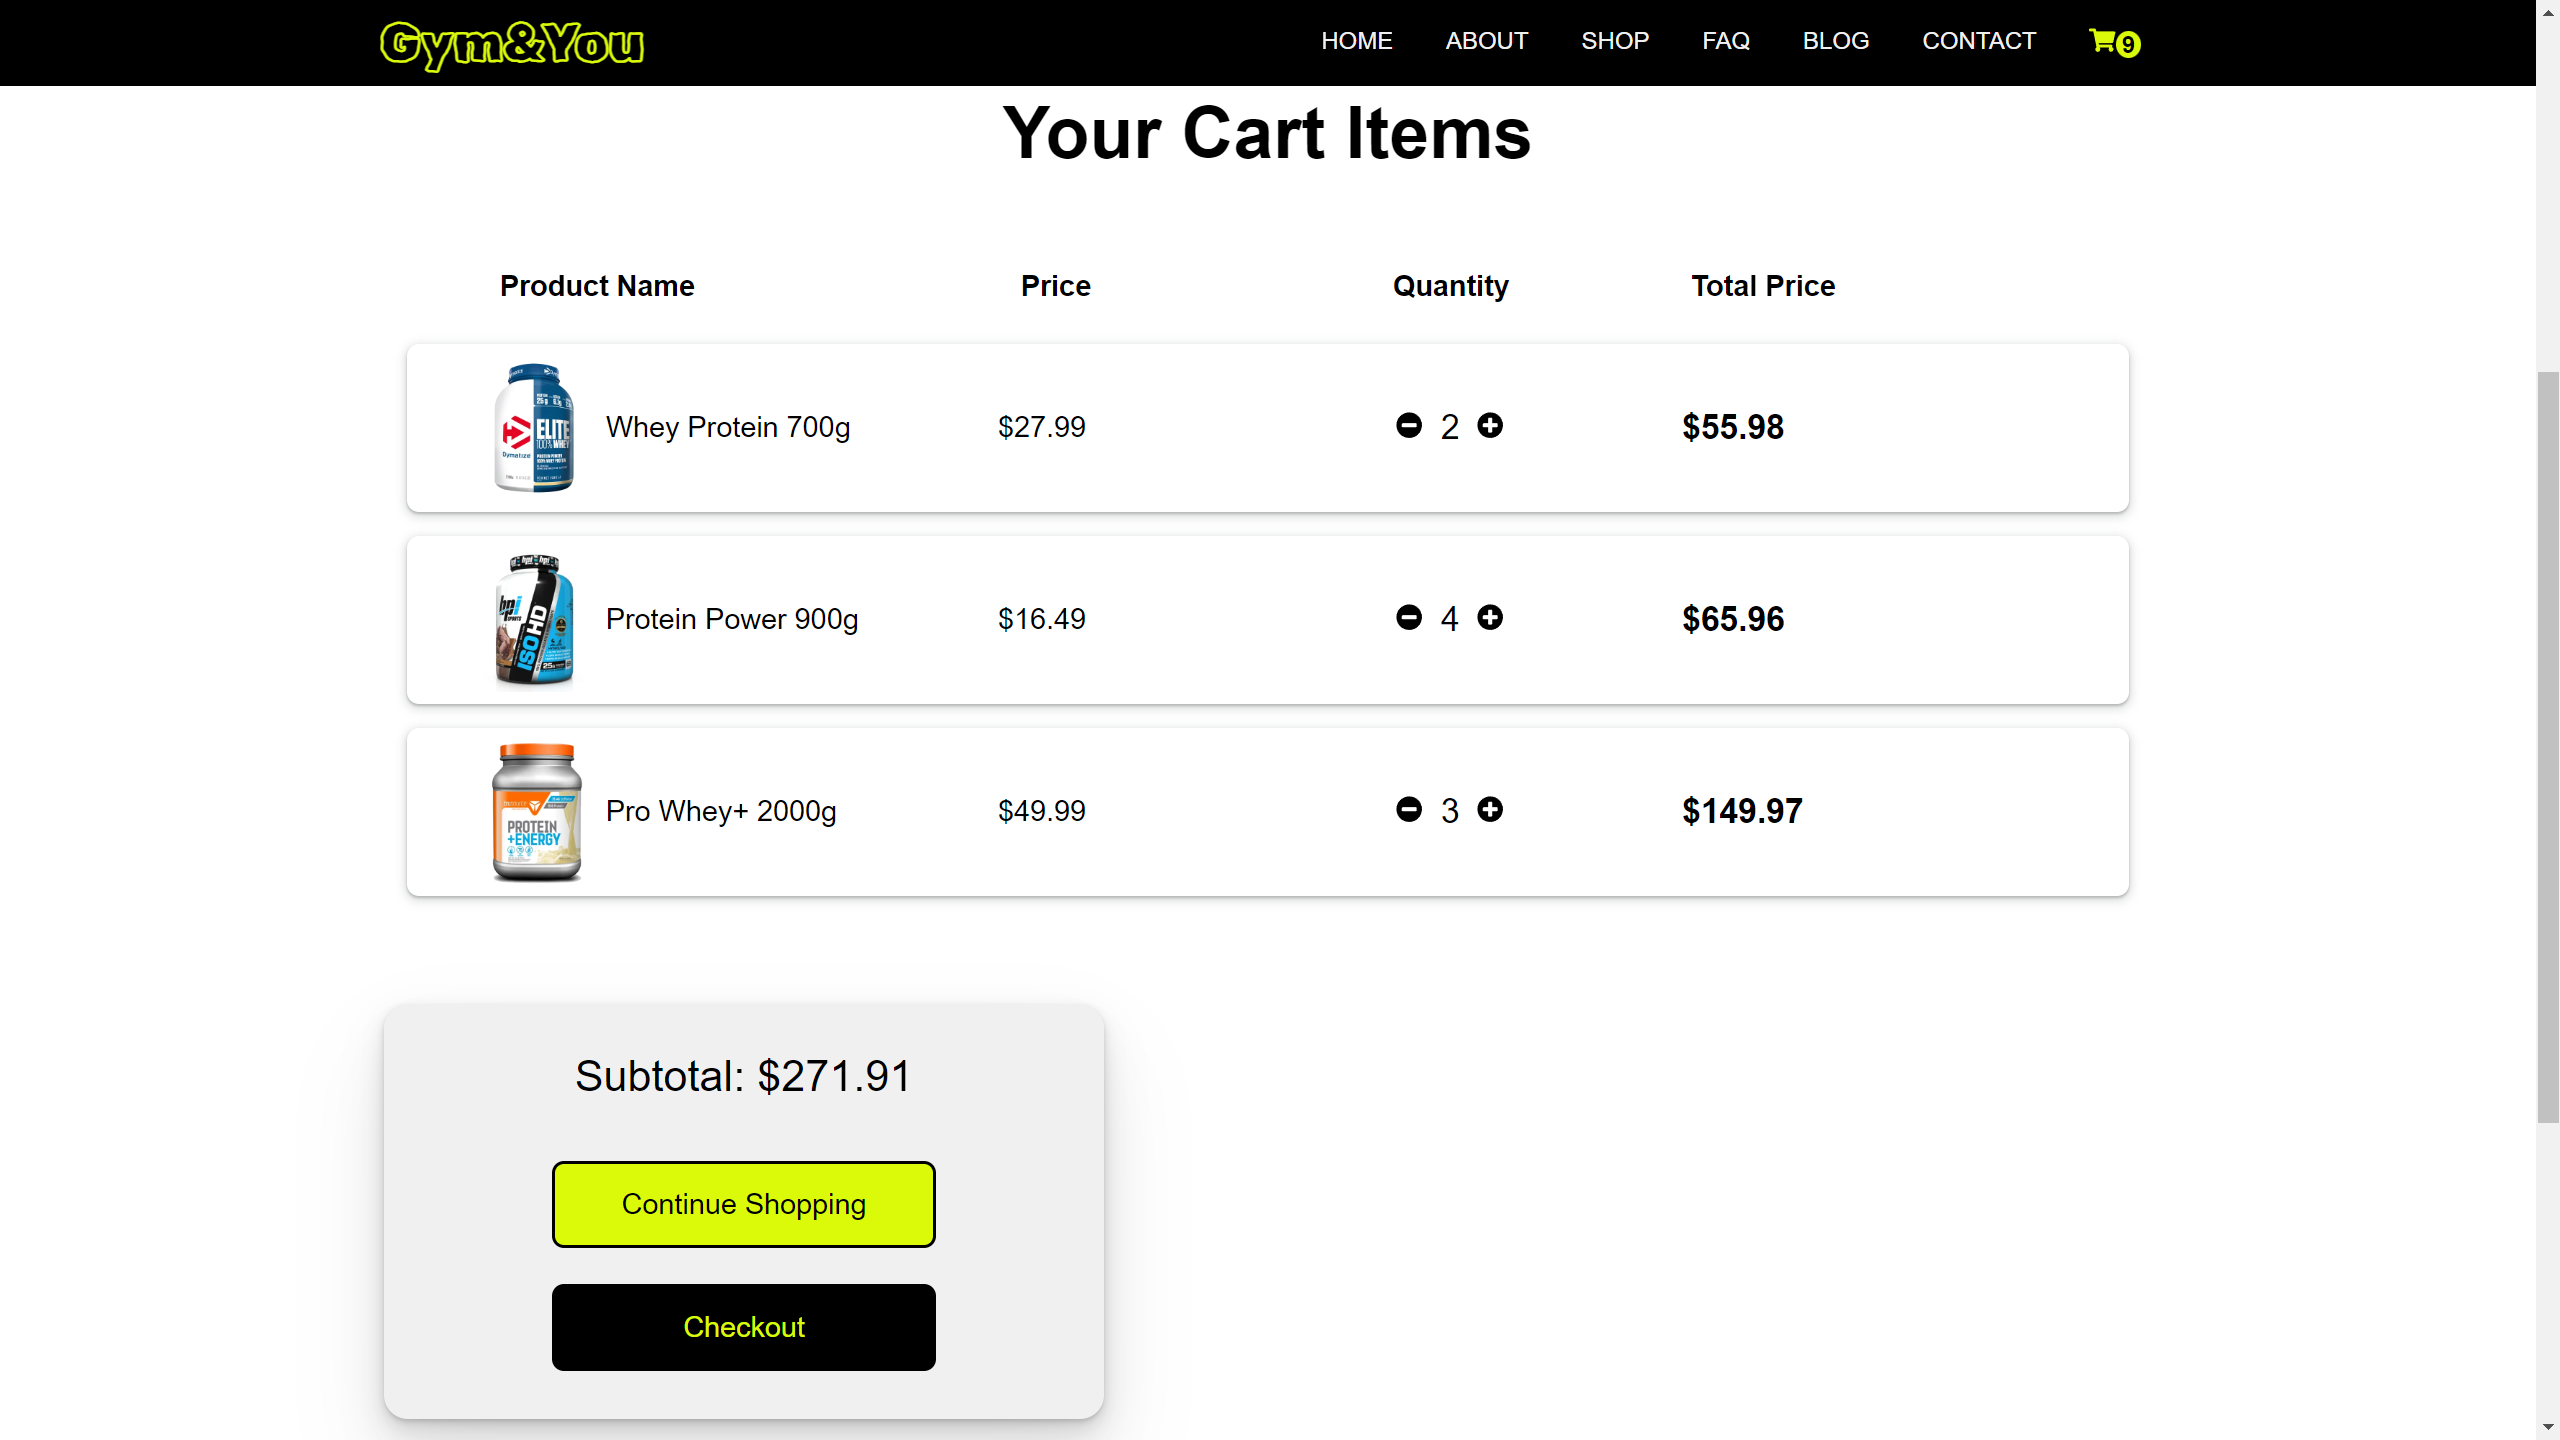Screen dimensions: 2560x1440
Task: Select the Protein Power 900g product thumbnail
Action: click(534, 620)
